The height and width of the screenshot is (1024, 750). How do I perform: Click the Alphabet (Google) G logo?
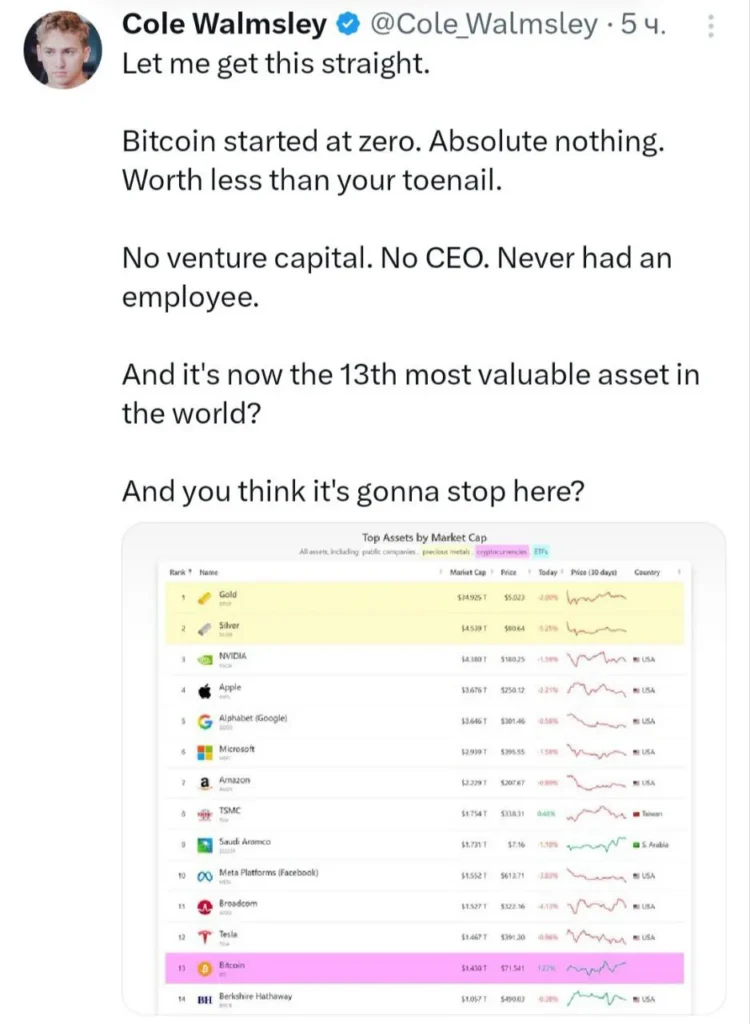click(204, 722)
